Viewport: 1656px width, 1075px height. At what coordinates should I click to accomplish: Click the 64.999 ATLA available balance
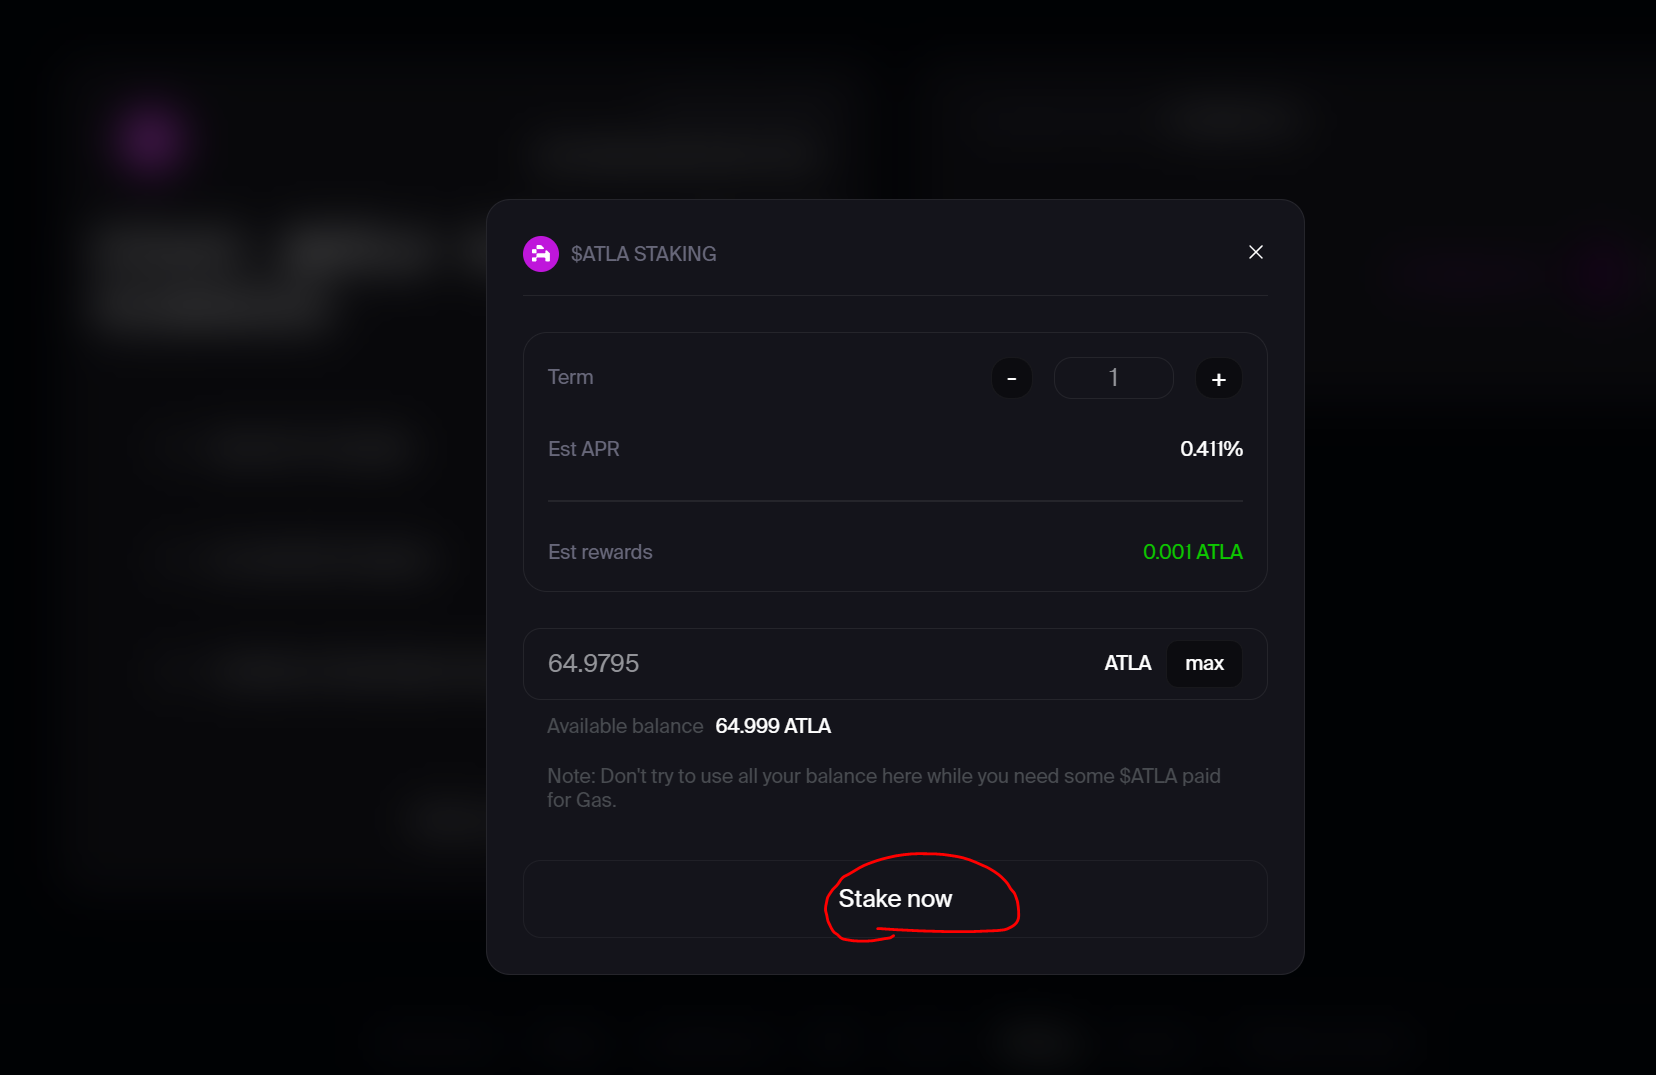click(773, 726)
